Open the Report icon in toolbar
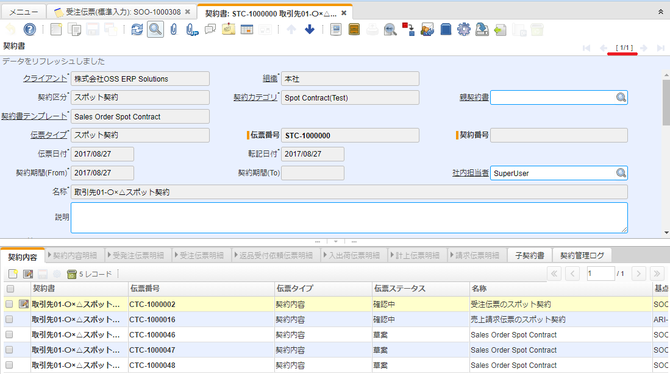 point(336,29)
